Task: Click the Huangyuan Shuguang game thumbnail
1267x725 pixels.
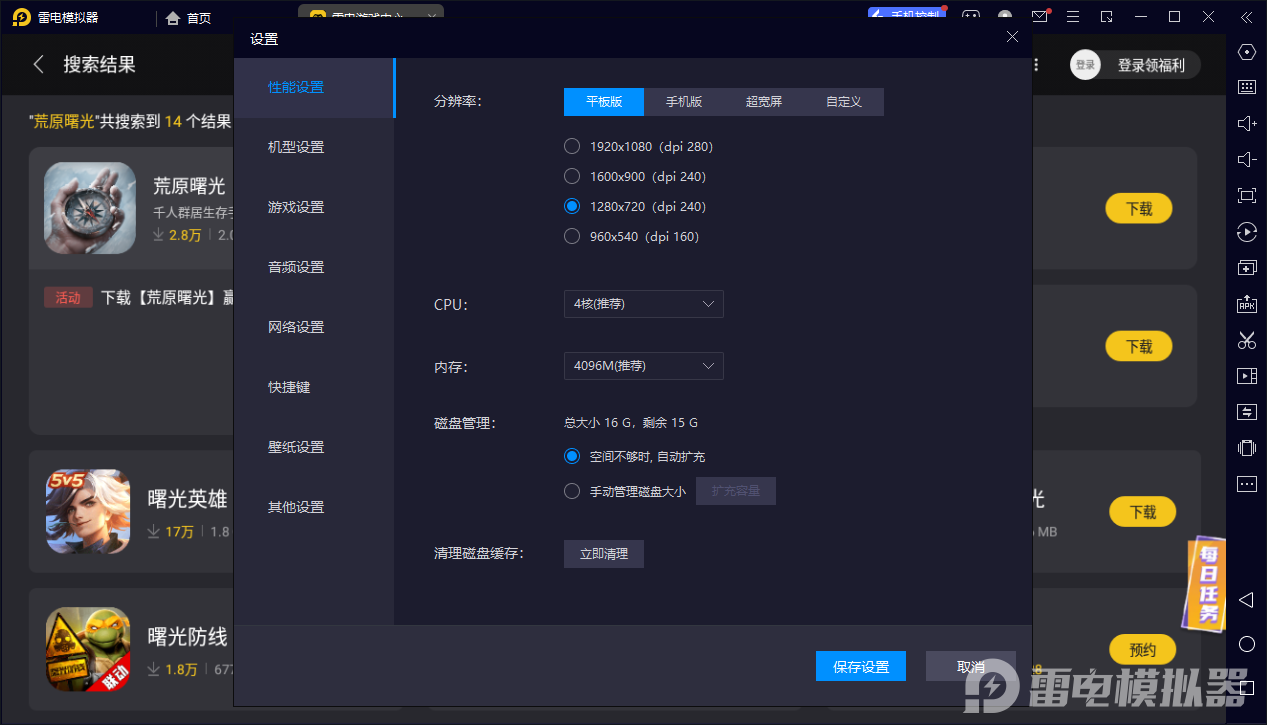Action: pyautogui.click(x=89, y=208)
